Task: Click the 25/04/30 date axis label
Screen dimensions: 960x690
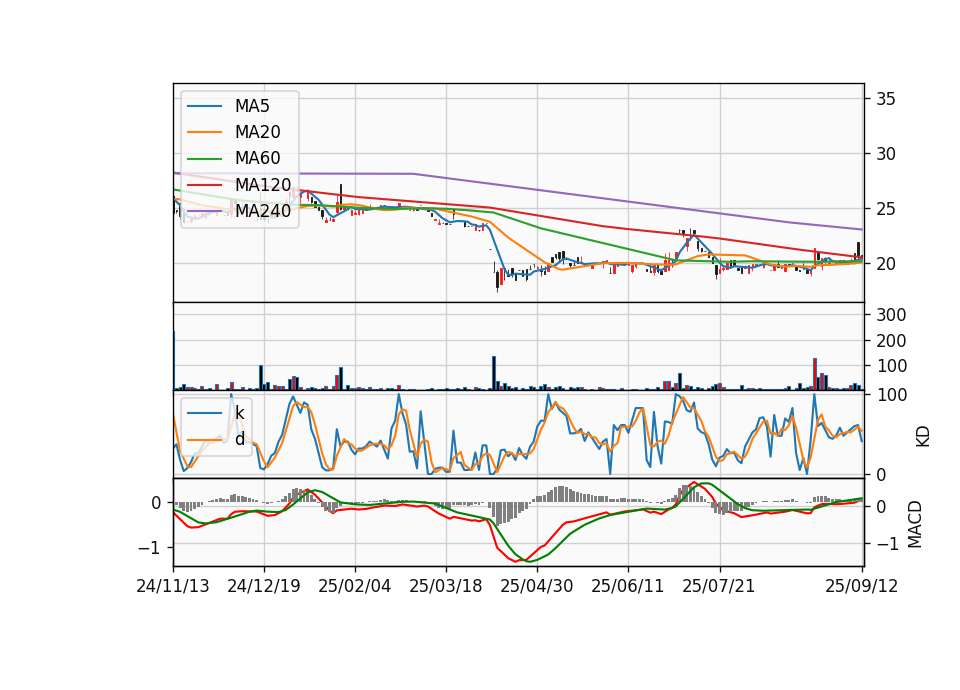Action: [x=537, y=586]
